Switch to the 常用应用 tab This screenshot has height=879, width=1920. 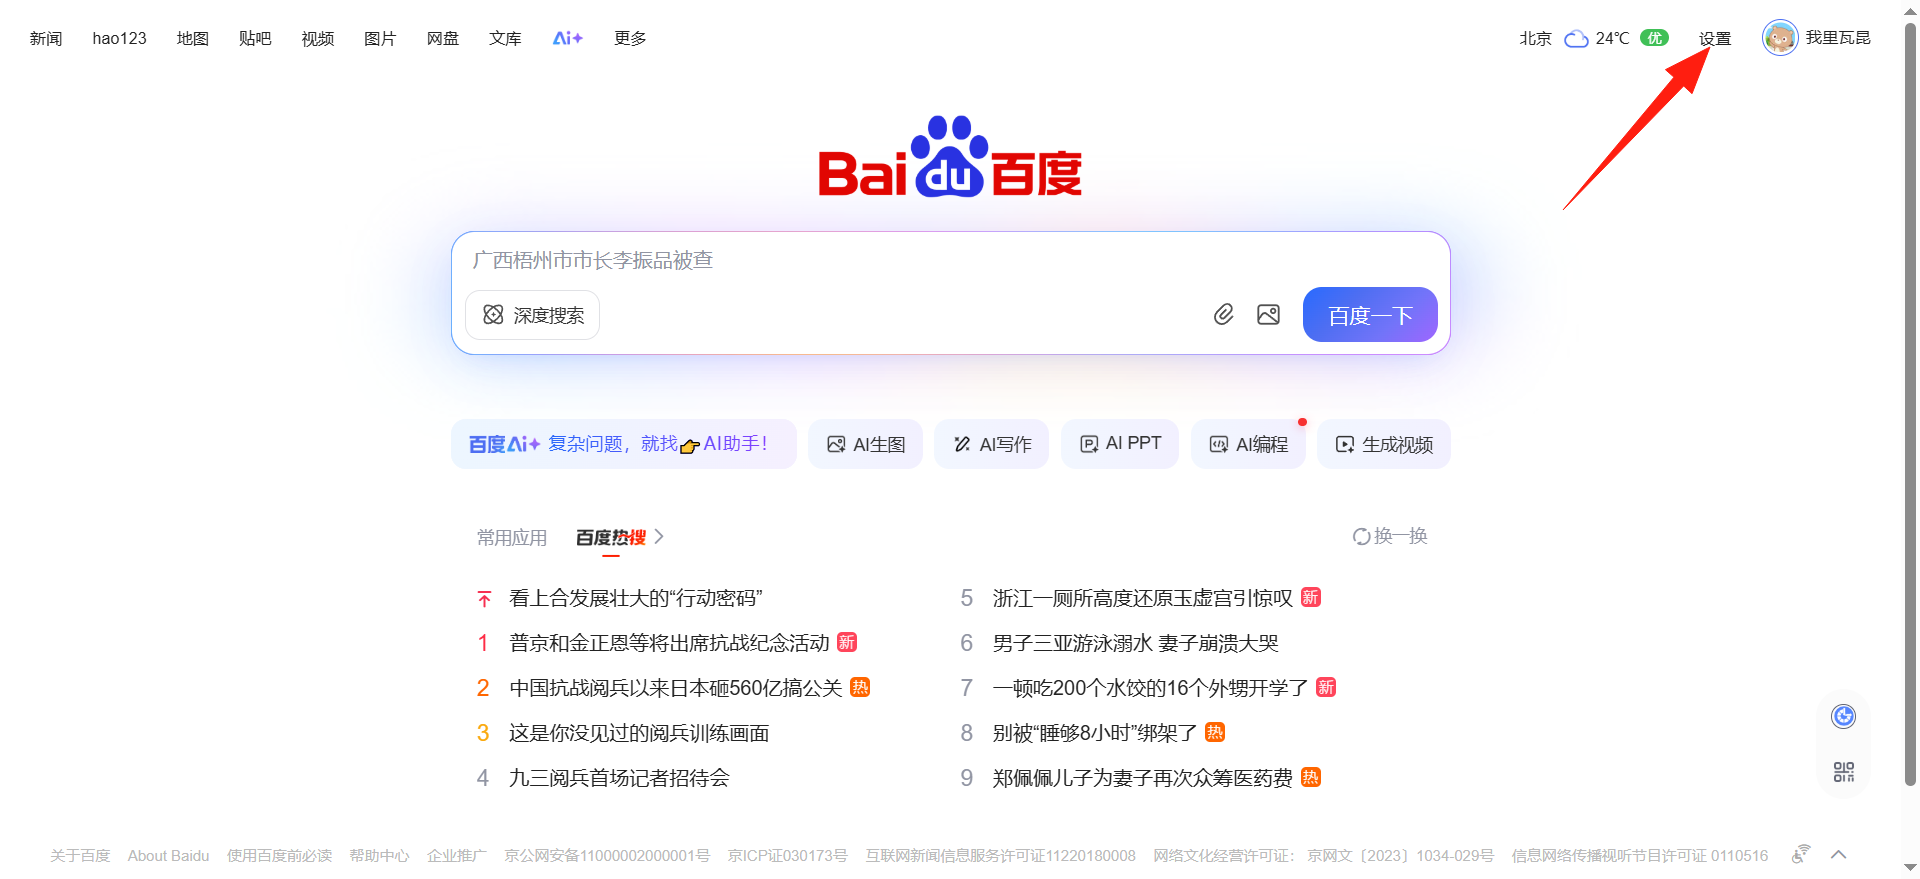point(512,538)
